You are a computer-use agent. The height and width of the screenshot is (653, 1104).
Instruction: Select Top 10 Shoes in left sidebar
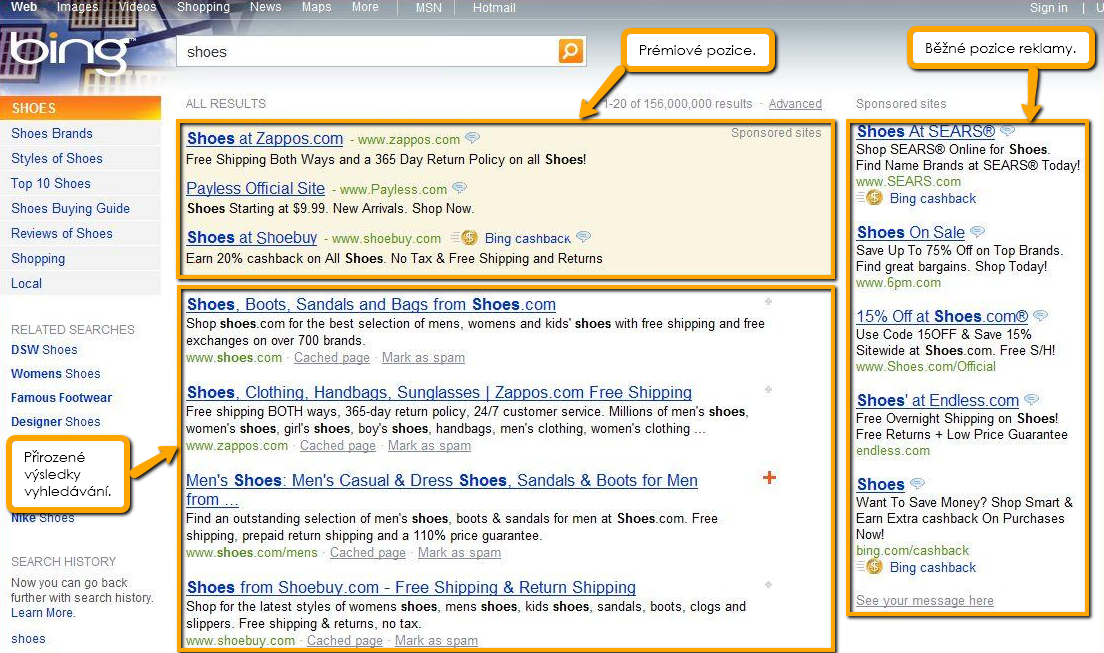[x=51, y=183]
